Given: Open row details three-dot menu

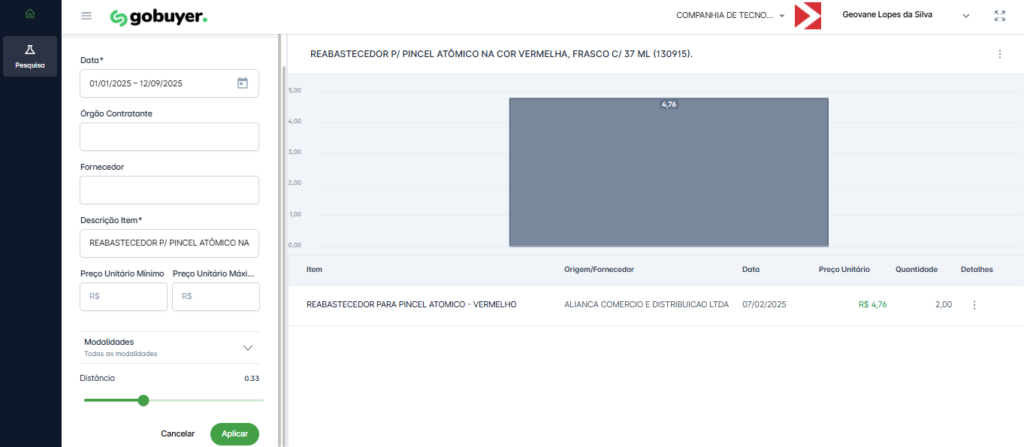Looking at the screenshot, I should click(974, 305).
